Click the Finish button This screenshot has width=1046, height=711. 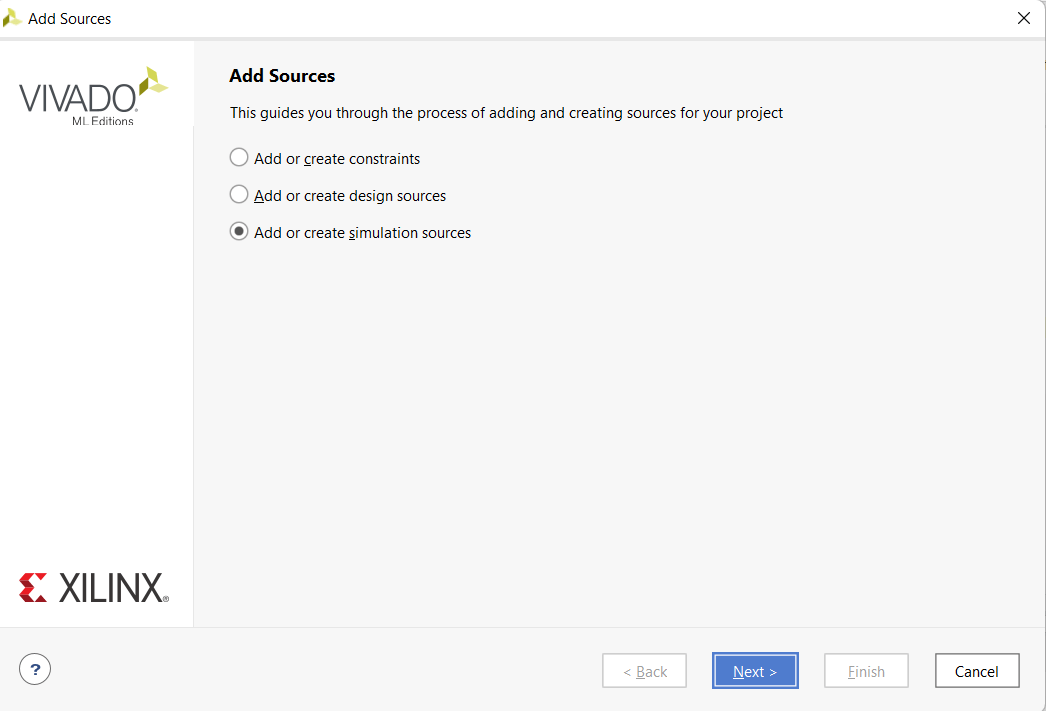[x=866, y=671]
